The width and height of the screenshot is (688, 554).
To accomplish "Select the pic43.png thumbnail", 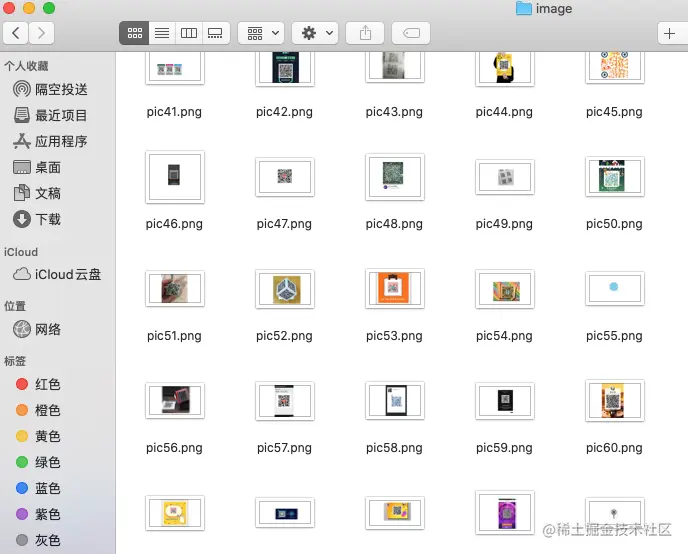I will (x=394, y=67).
